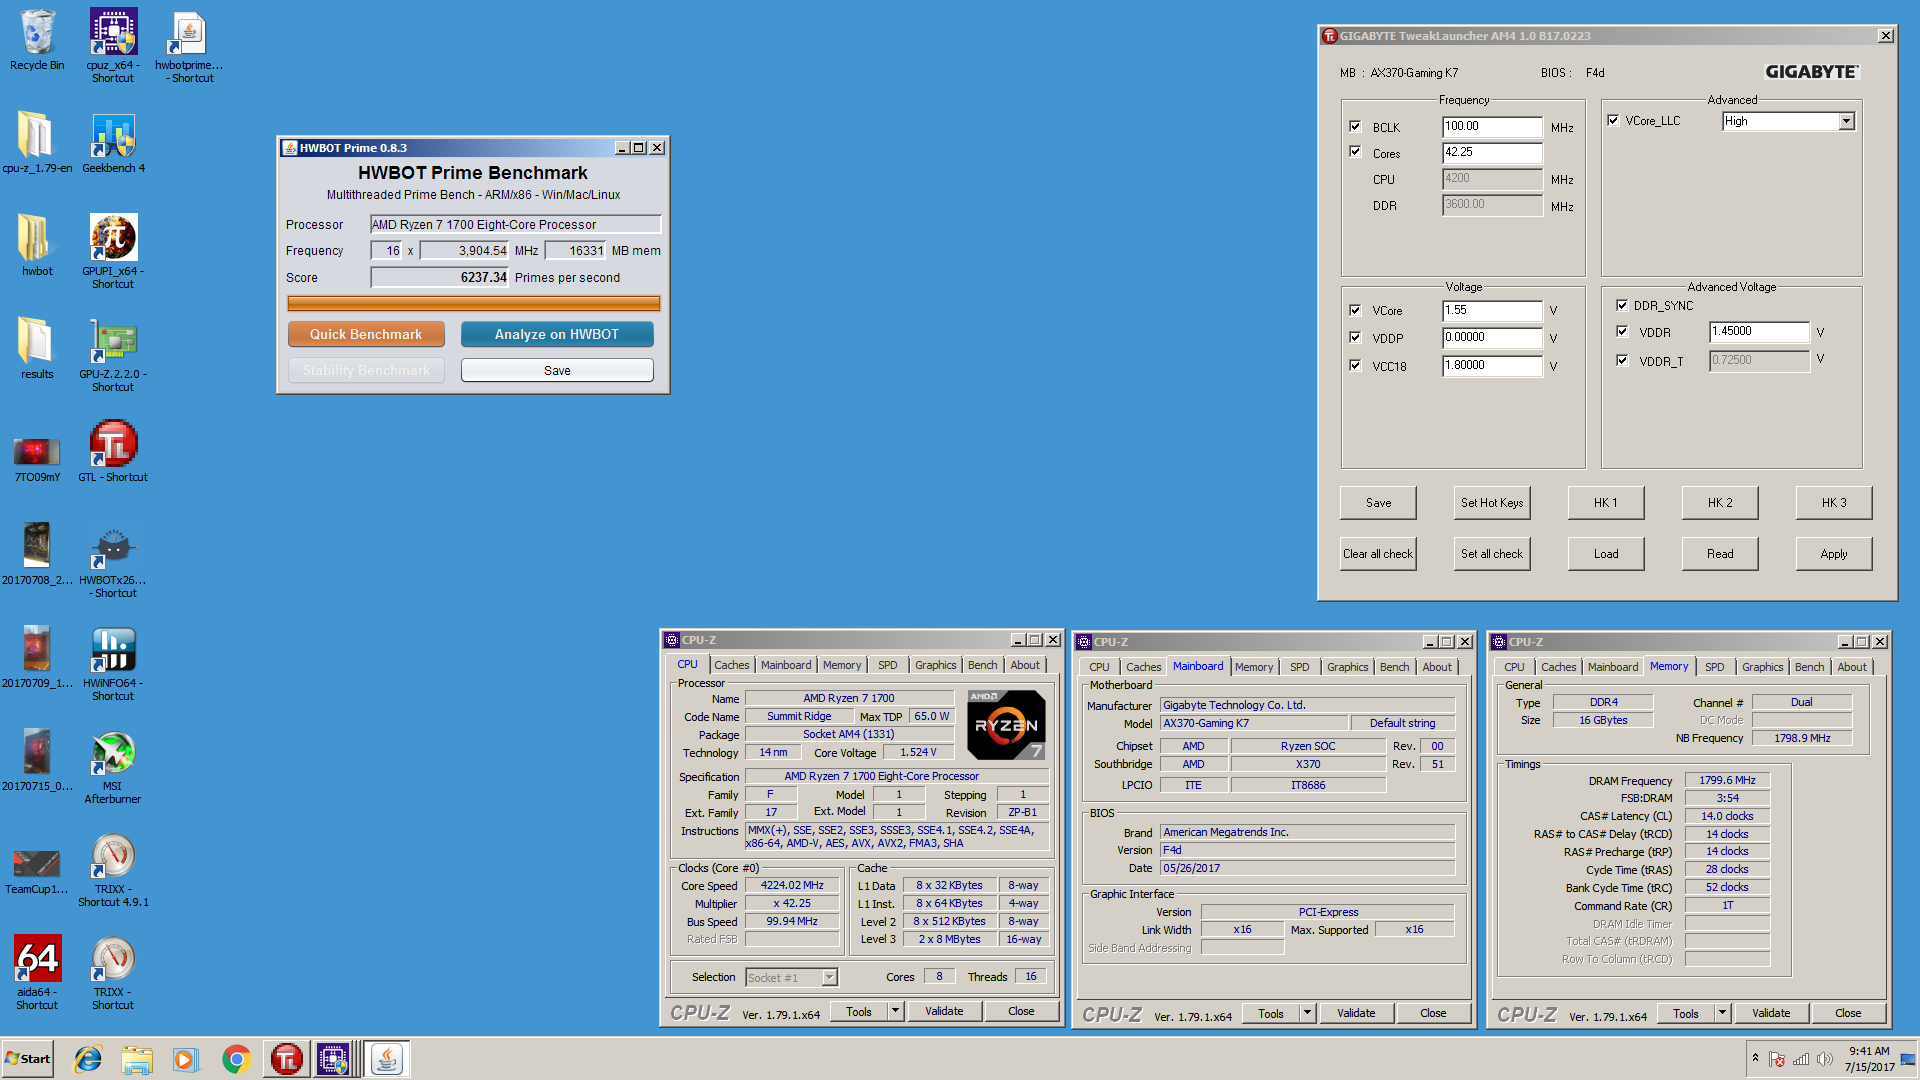Viewport: 1920px width, 1080px height.
Task: Click Validate in CPU-Z Mainboard window
Action: point(1356,1013)
